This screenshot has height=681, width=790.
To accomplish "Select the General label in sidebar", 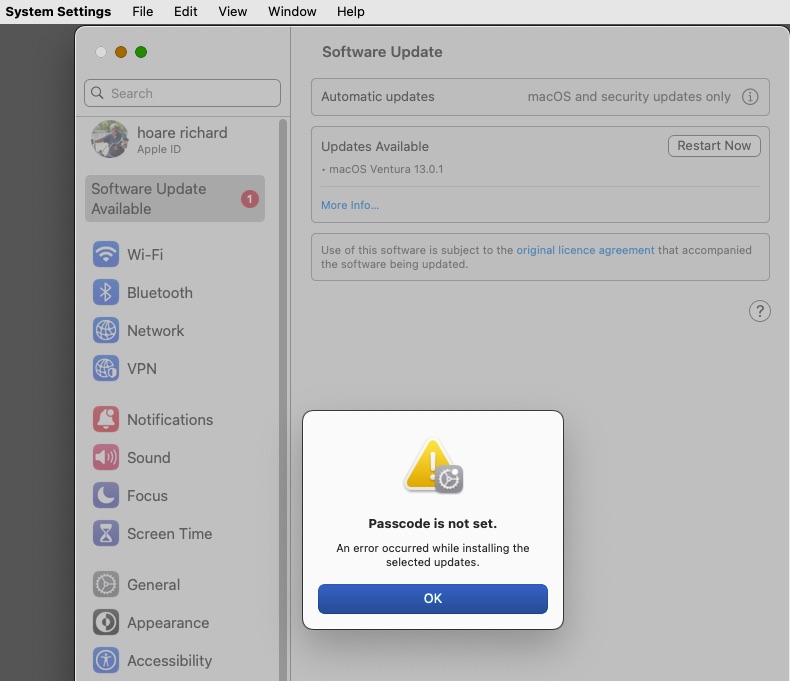I will point(153,584).
